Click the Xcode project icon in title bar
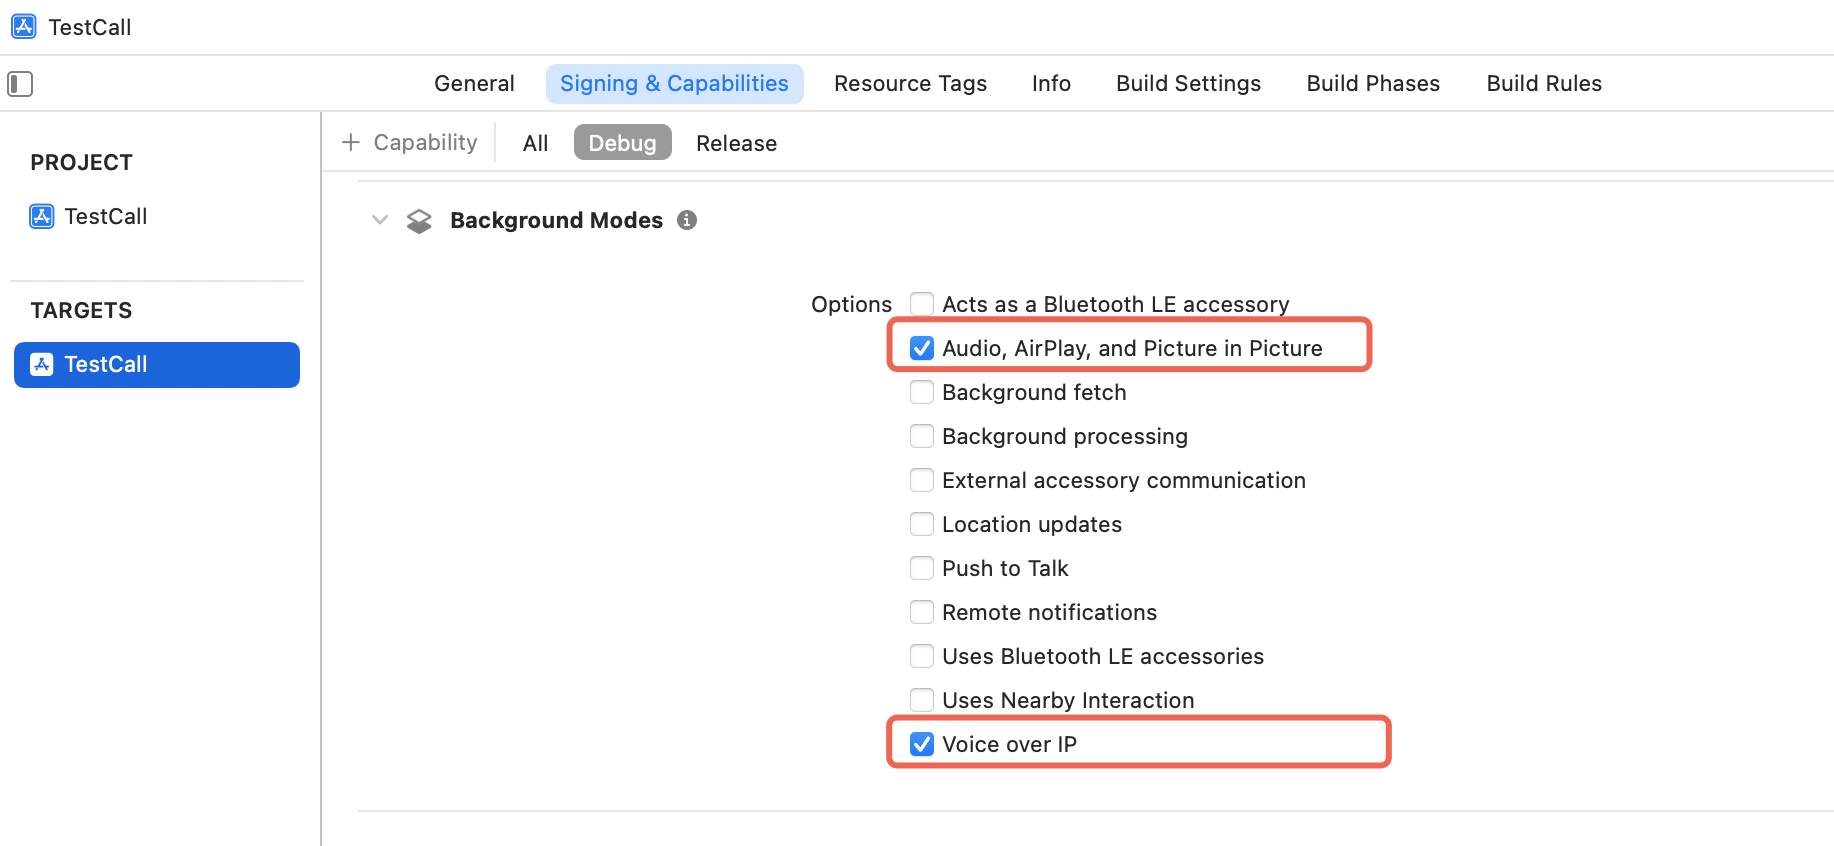 (x=24, y=27)
